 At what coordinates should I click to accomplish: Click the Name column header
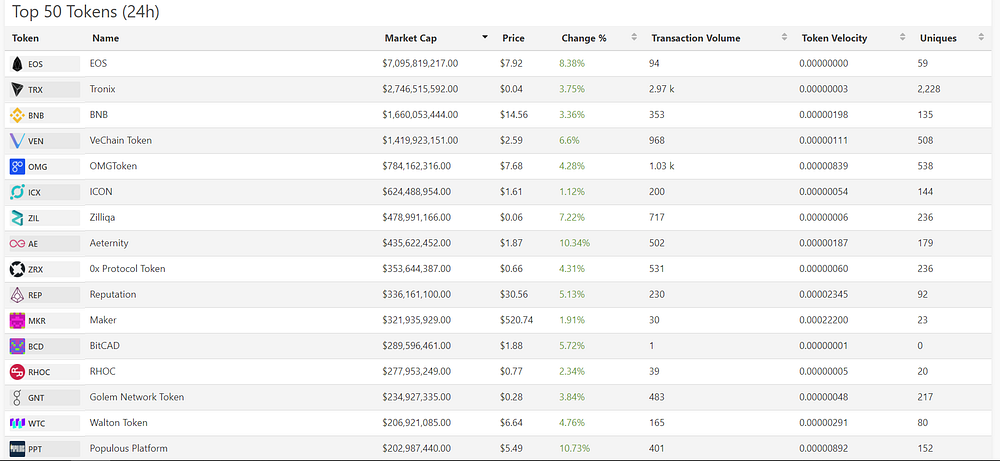tap(105, 38)
